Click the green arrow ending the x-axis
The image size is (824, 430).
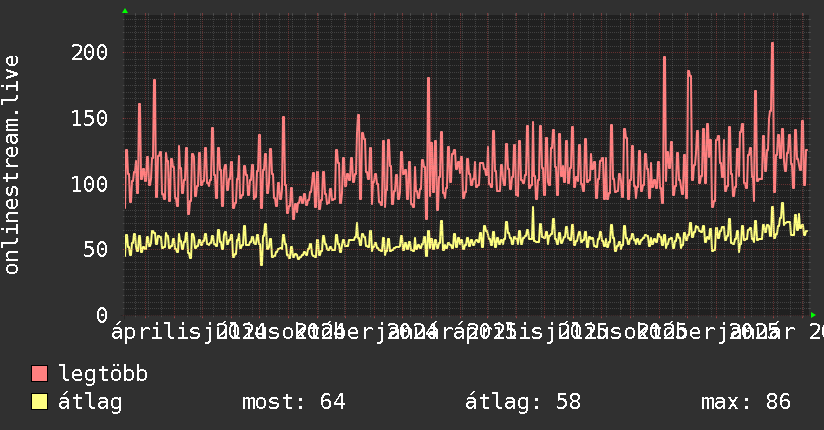(813, 315)
